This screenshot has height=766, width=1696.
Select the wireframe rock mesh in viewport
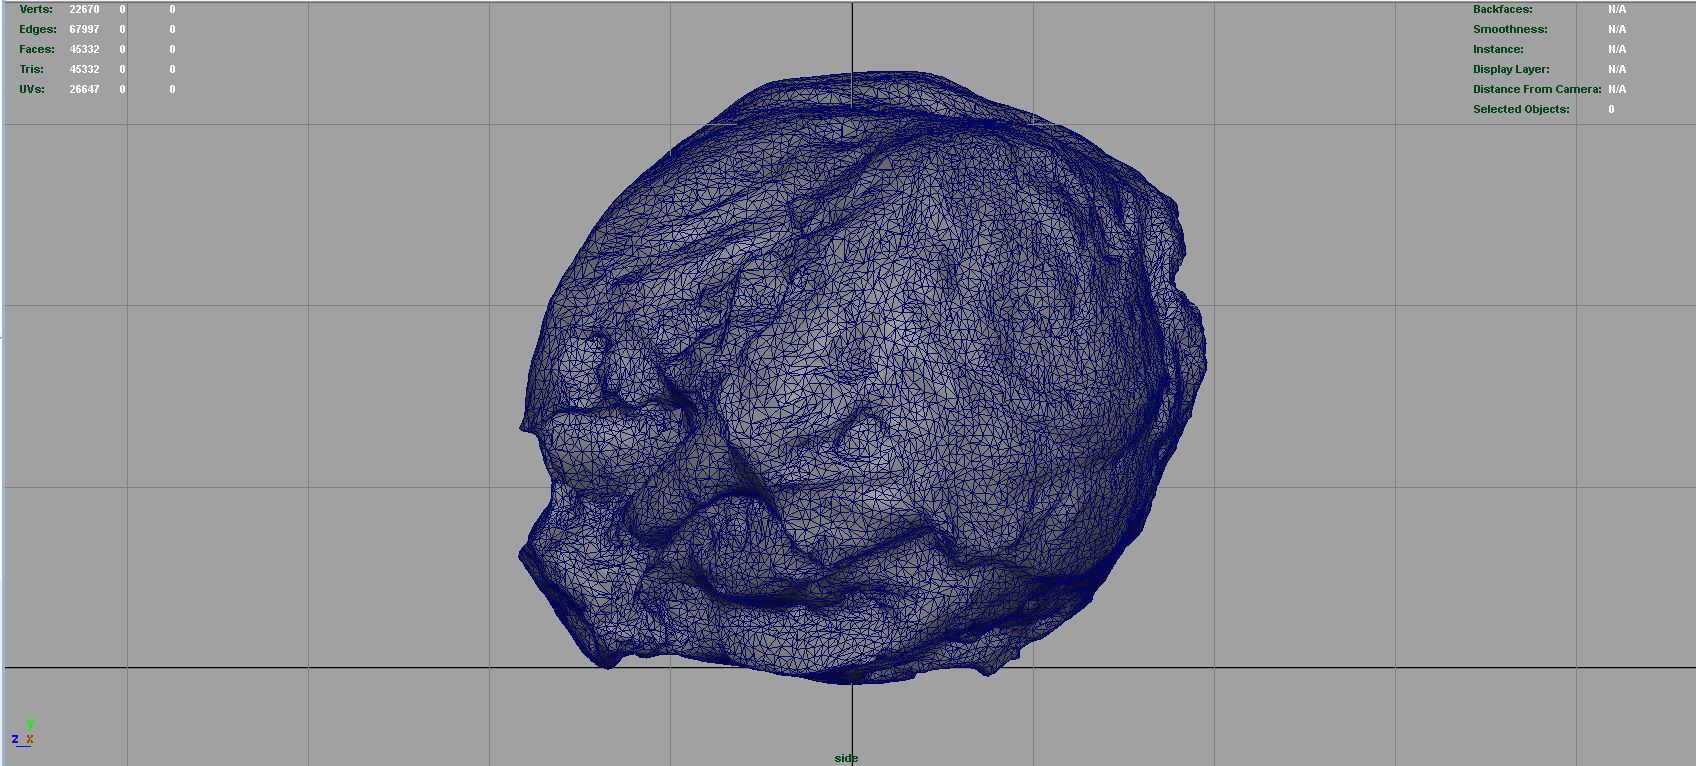point(863,377)
